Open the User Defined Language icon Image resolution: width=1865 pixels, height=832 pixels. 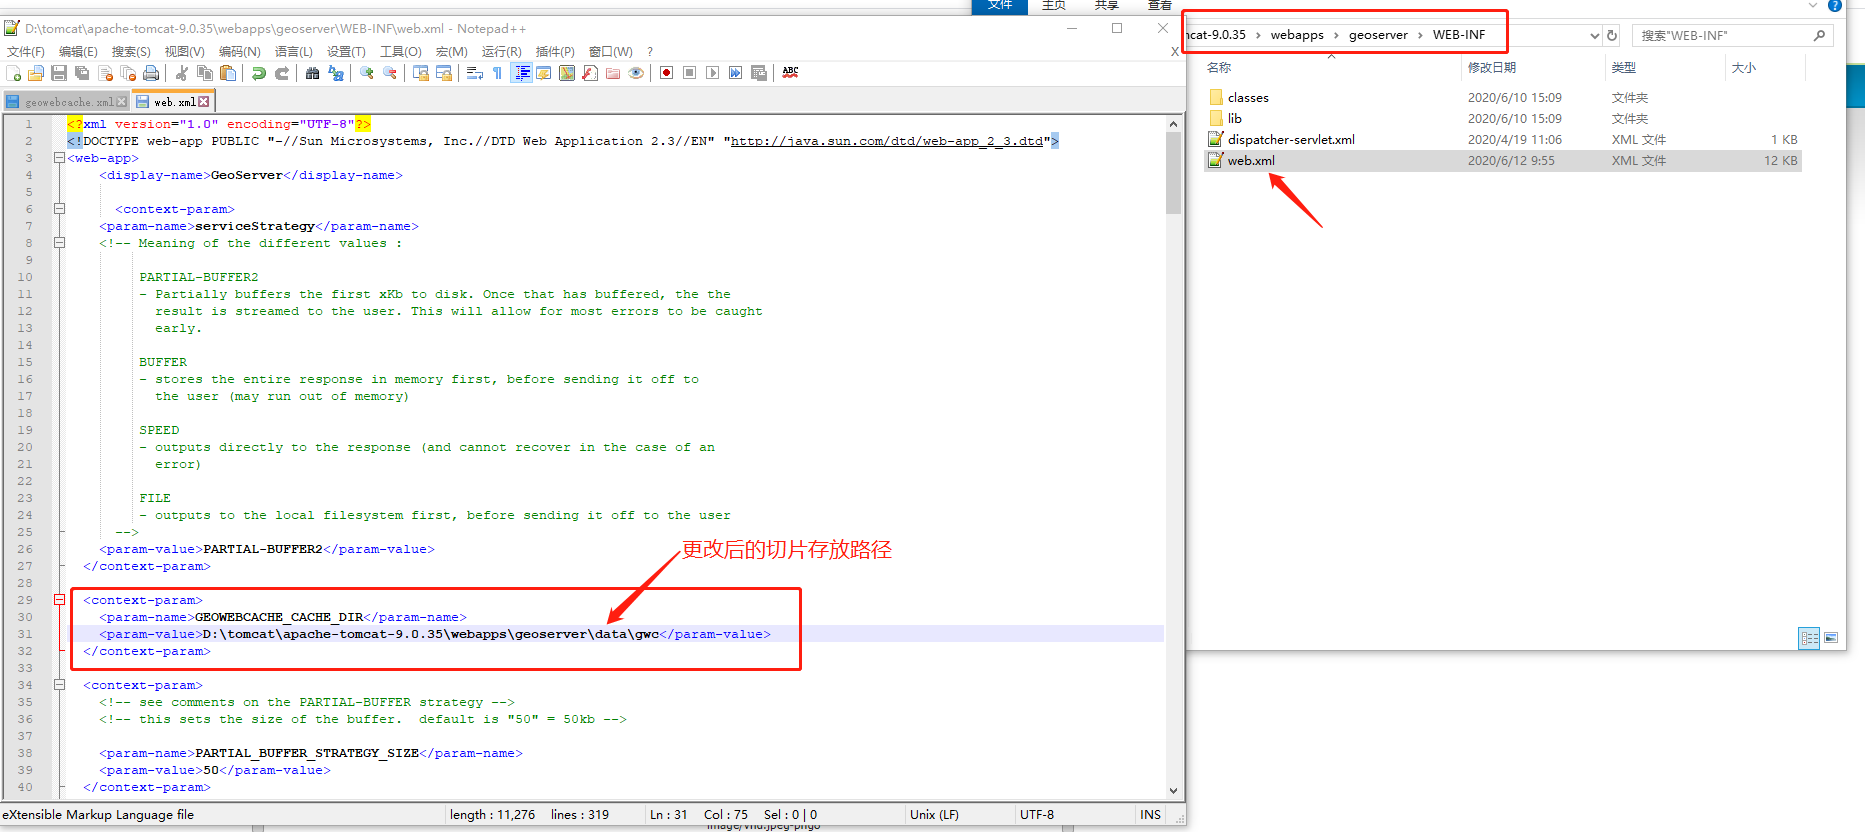point(544,73)
